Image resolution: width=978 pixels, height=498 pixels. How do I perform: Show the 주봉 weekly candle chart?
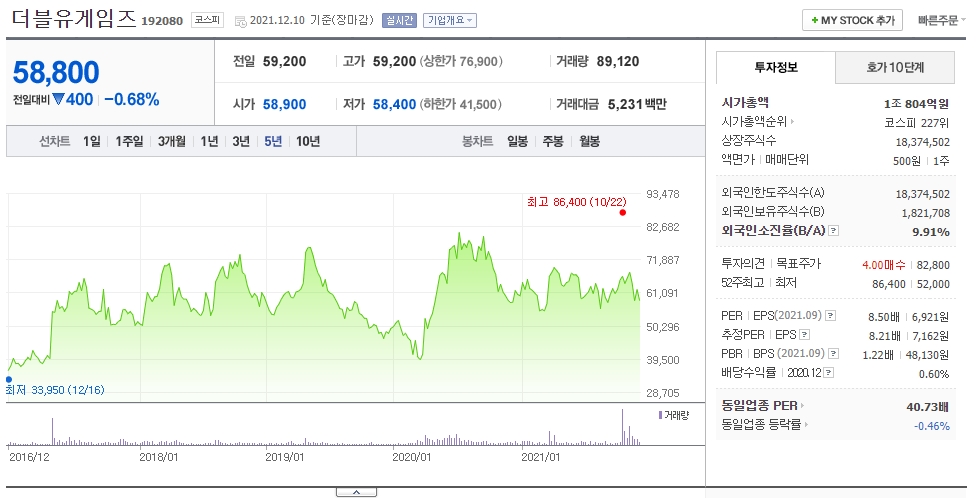coord(553,142)
